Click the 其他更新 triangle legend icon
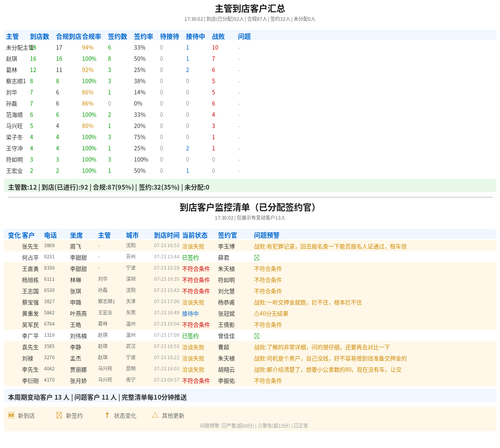 [155, 415]
